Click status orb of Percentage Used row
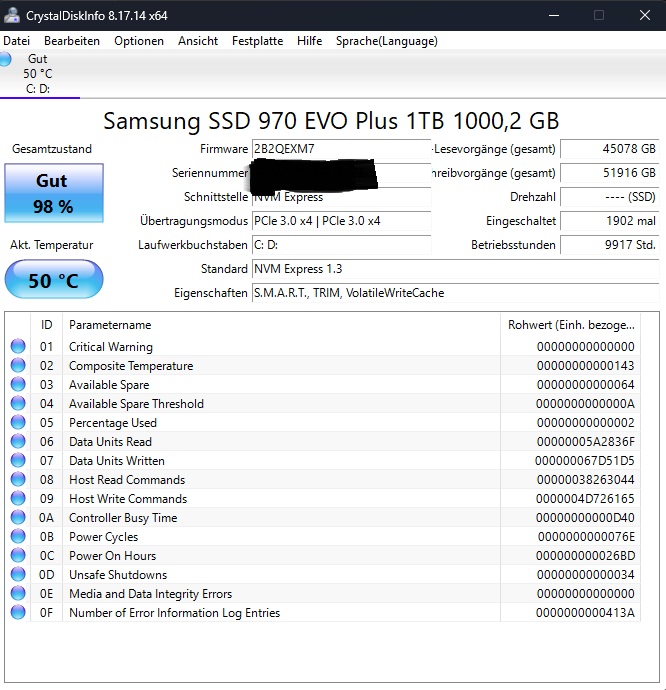The image size is (666, 690). [18, 422]
